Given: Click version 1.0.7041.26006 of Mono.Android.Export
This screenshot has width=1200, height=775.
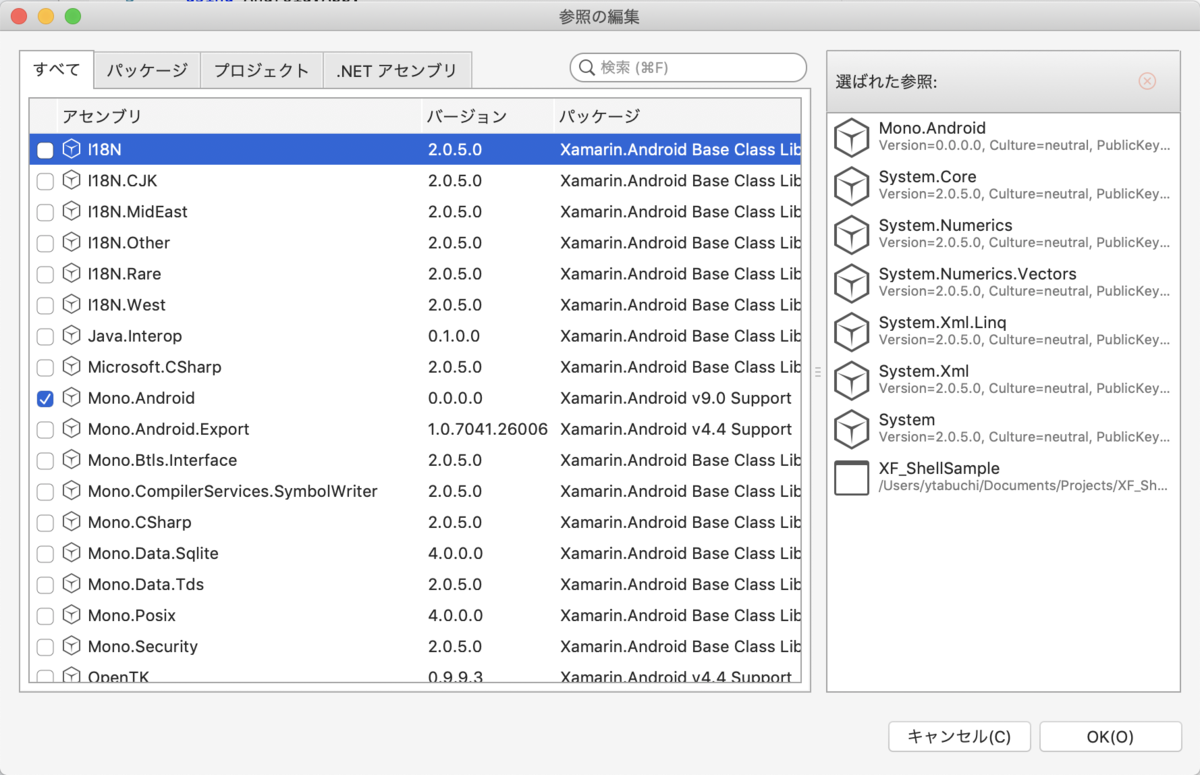Looking at the screenshot, I should tap(488, 429).
